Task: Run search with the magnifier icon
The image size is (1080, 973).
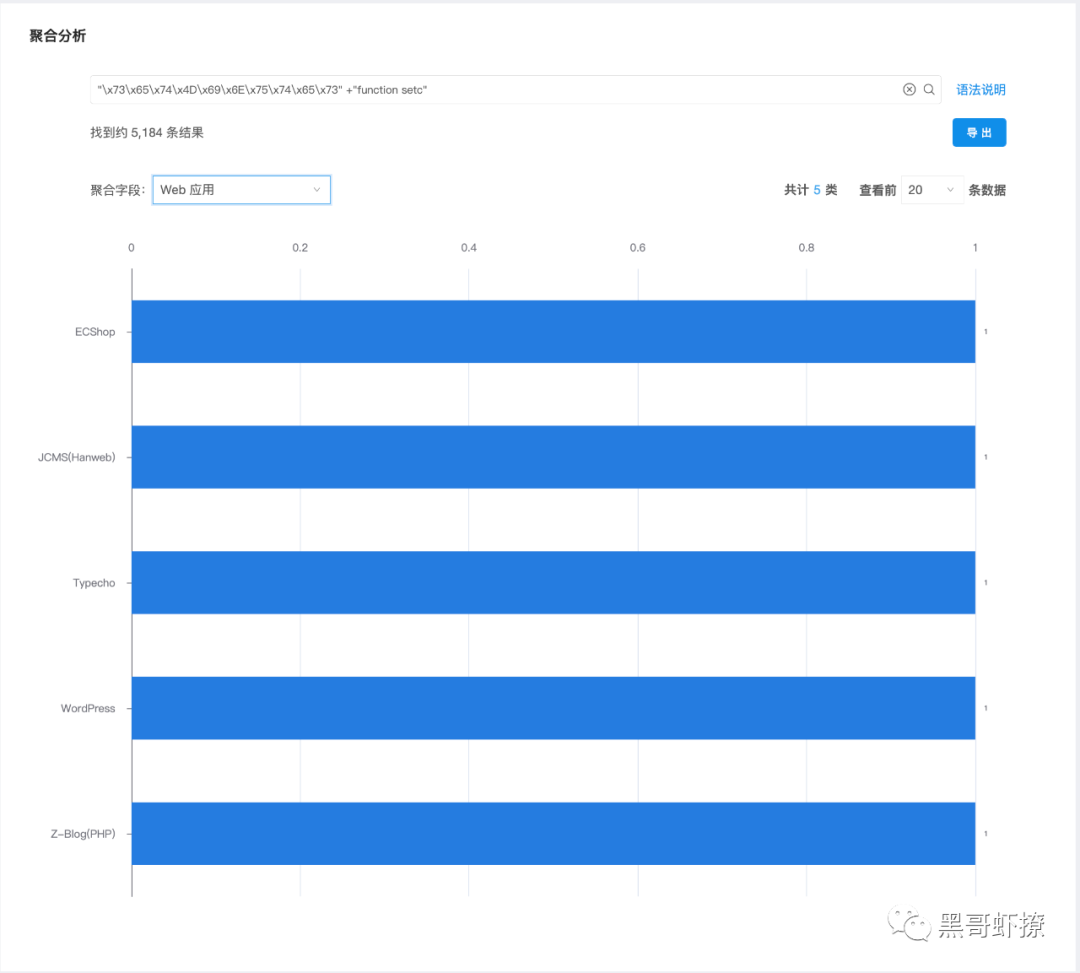Action: (x=929, y=90)
